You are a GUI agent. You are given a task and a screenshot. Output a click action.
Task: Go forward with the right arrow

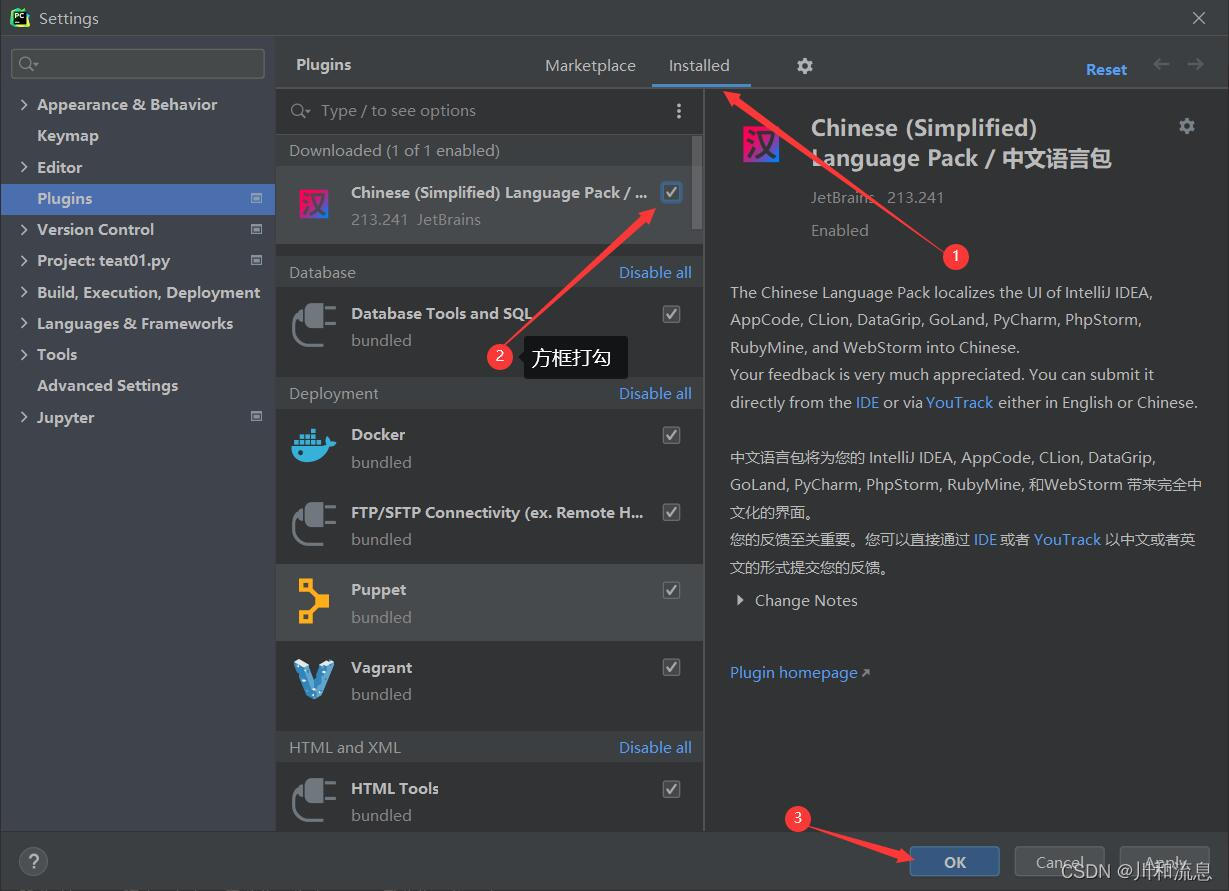pos(1195,65)
